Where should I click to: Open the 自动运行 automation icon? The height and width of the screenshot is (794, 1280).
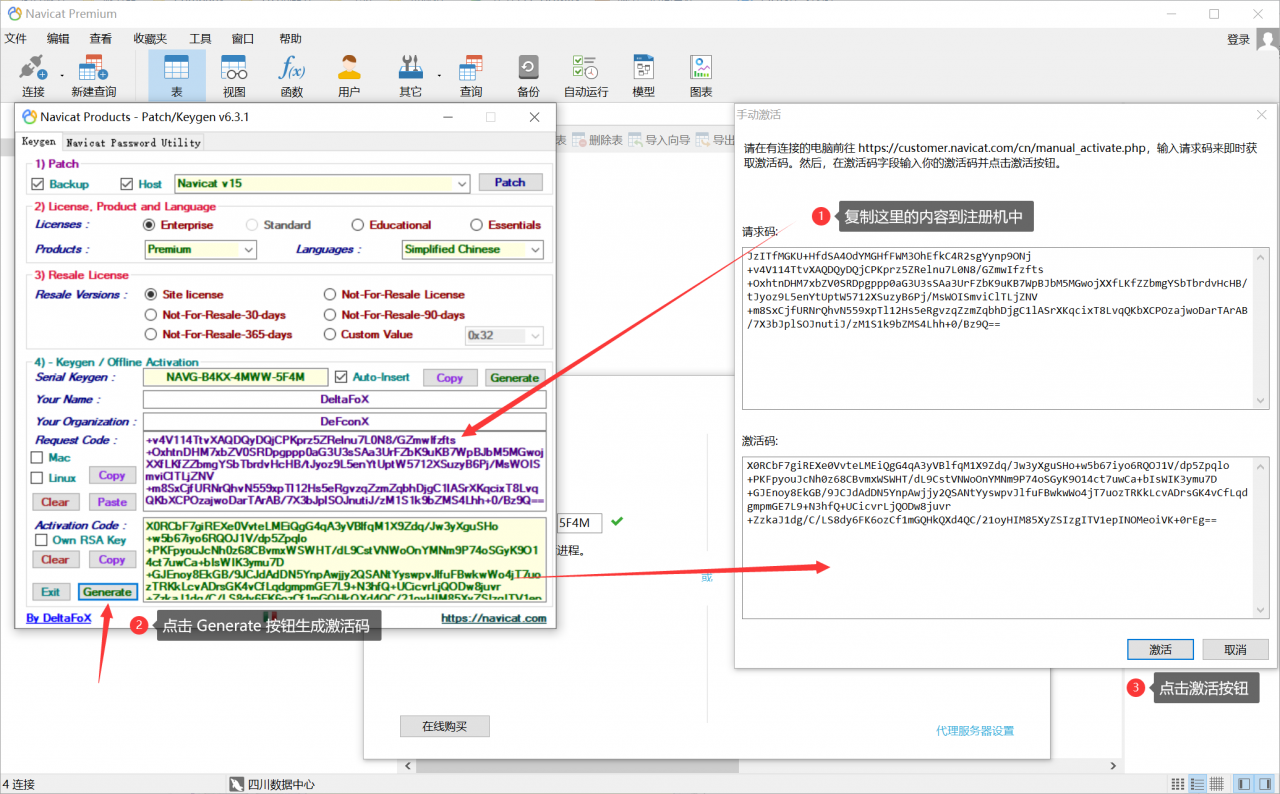tap(585, 75)
